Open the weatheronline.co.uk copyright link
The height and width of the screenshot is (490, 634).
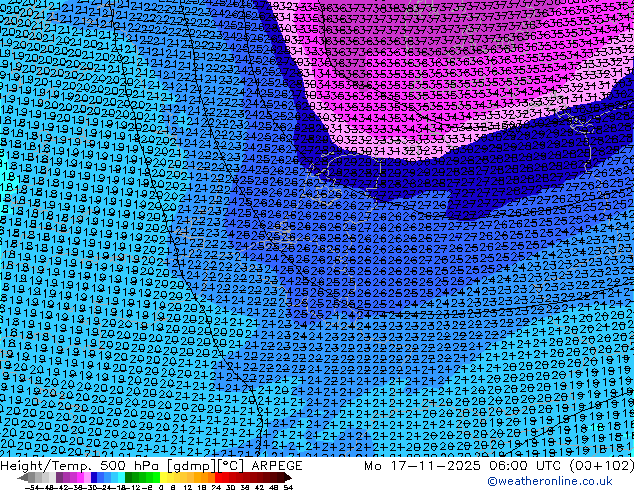(550, 481)
